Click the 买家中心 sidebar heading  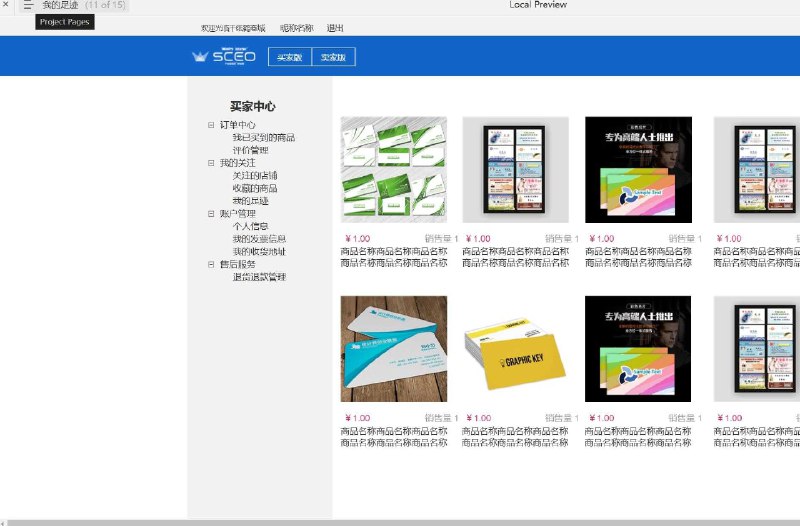(253, 106)
